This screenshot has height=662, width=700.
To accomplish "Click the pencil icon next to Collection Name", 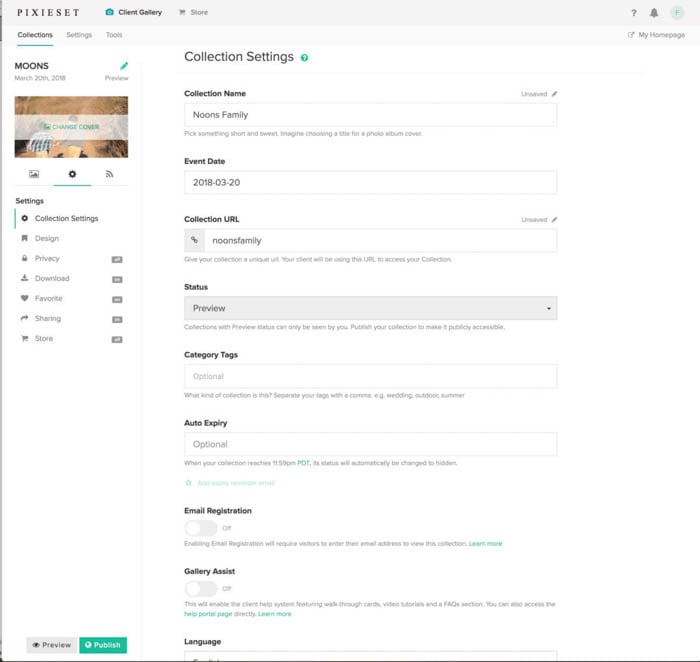I will point(554,94).
